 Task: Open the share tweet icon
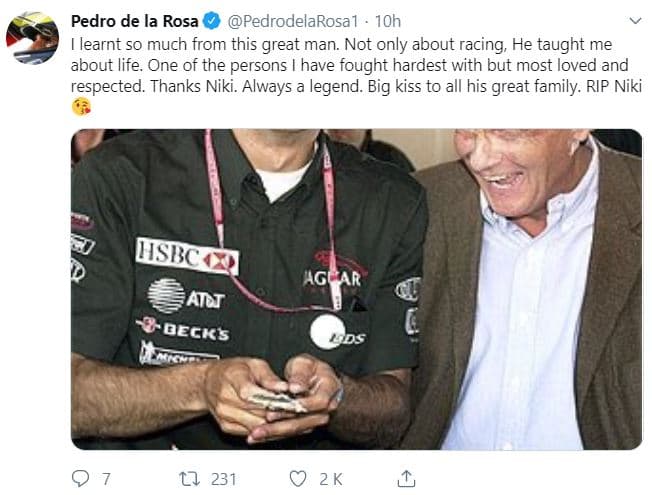coord(406,478)
